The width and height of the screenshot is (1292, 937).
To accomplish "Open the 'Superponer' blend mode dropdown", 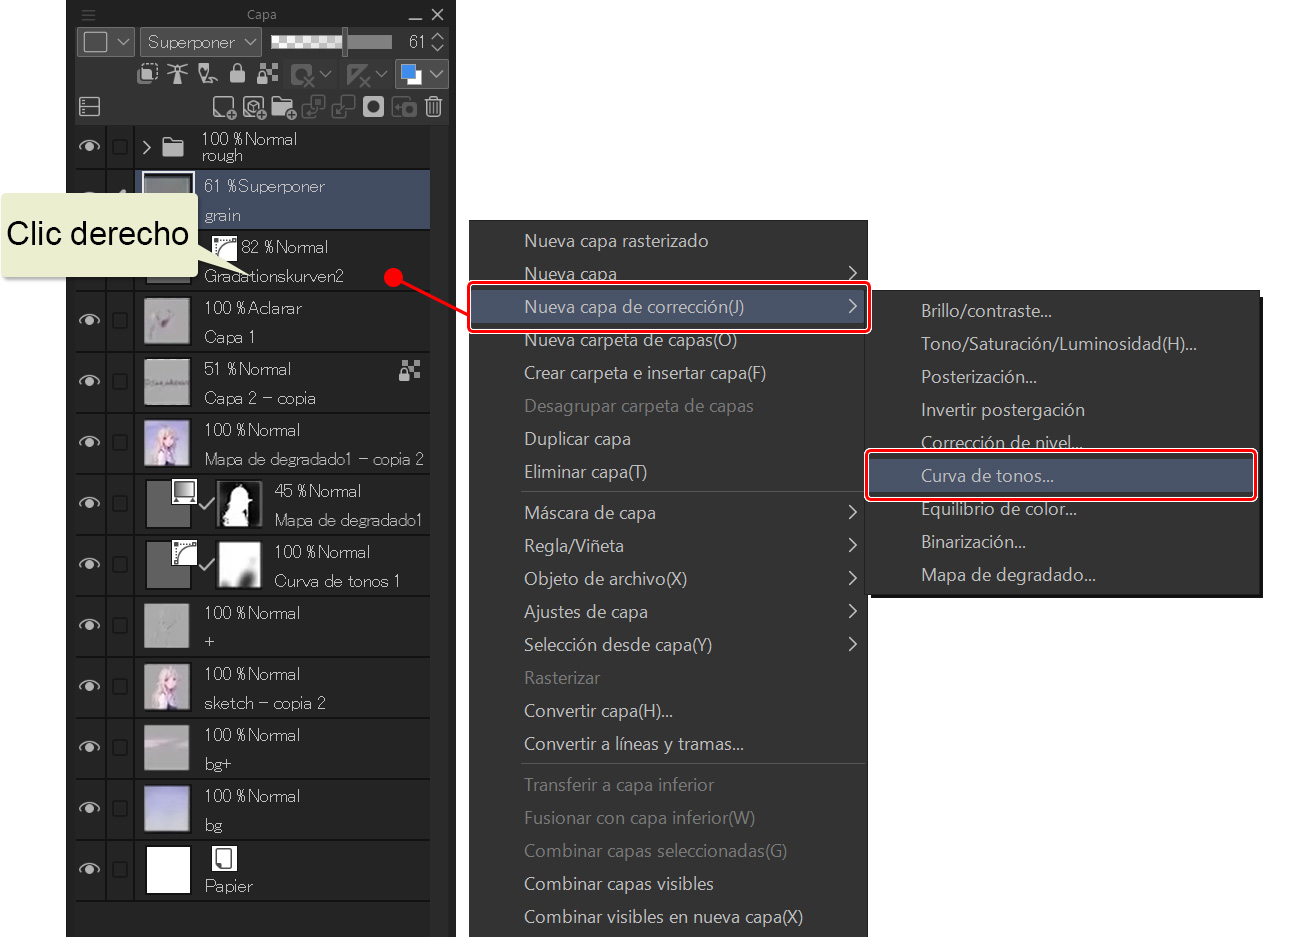I will point(201,42).
